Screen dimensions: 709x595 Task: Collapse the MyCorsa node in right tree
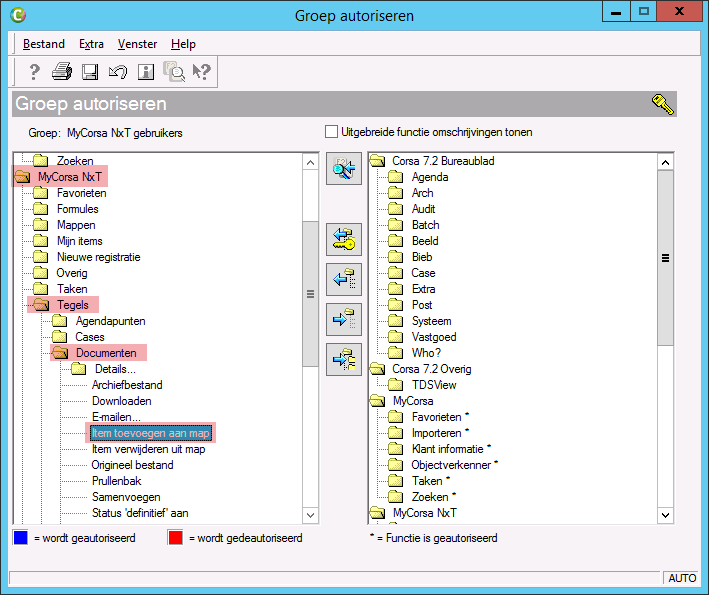(378, 401)
